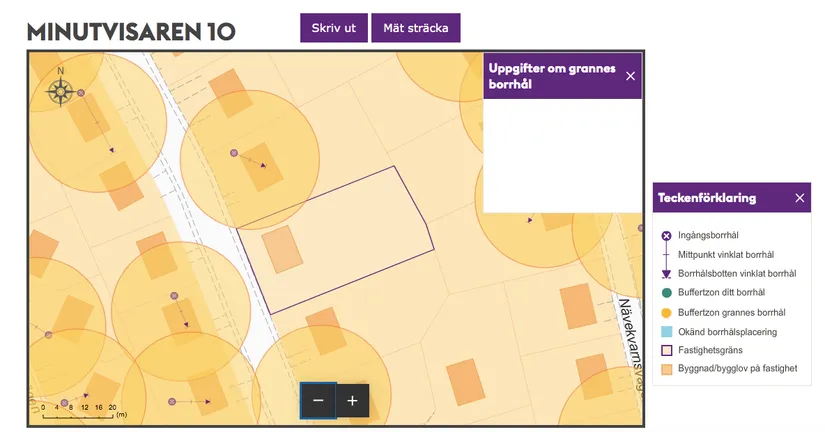
Task: Click the Mät sträcka button
Action: [x=416, y=28]
